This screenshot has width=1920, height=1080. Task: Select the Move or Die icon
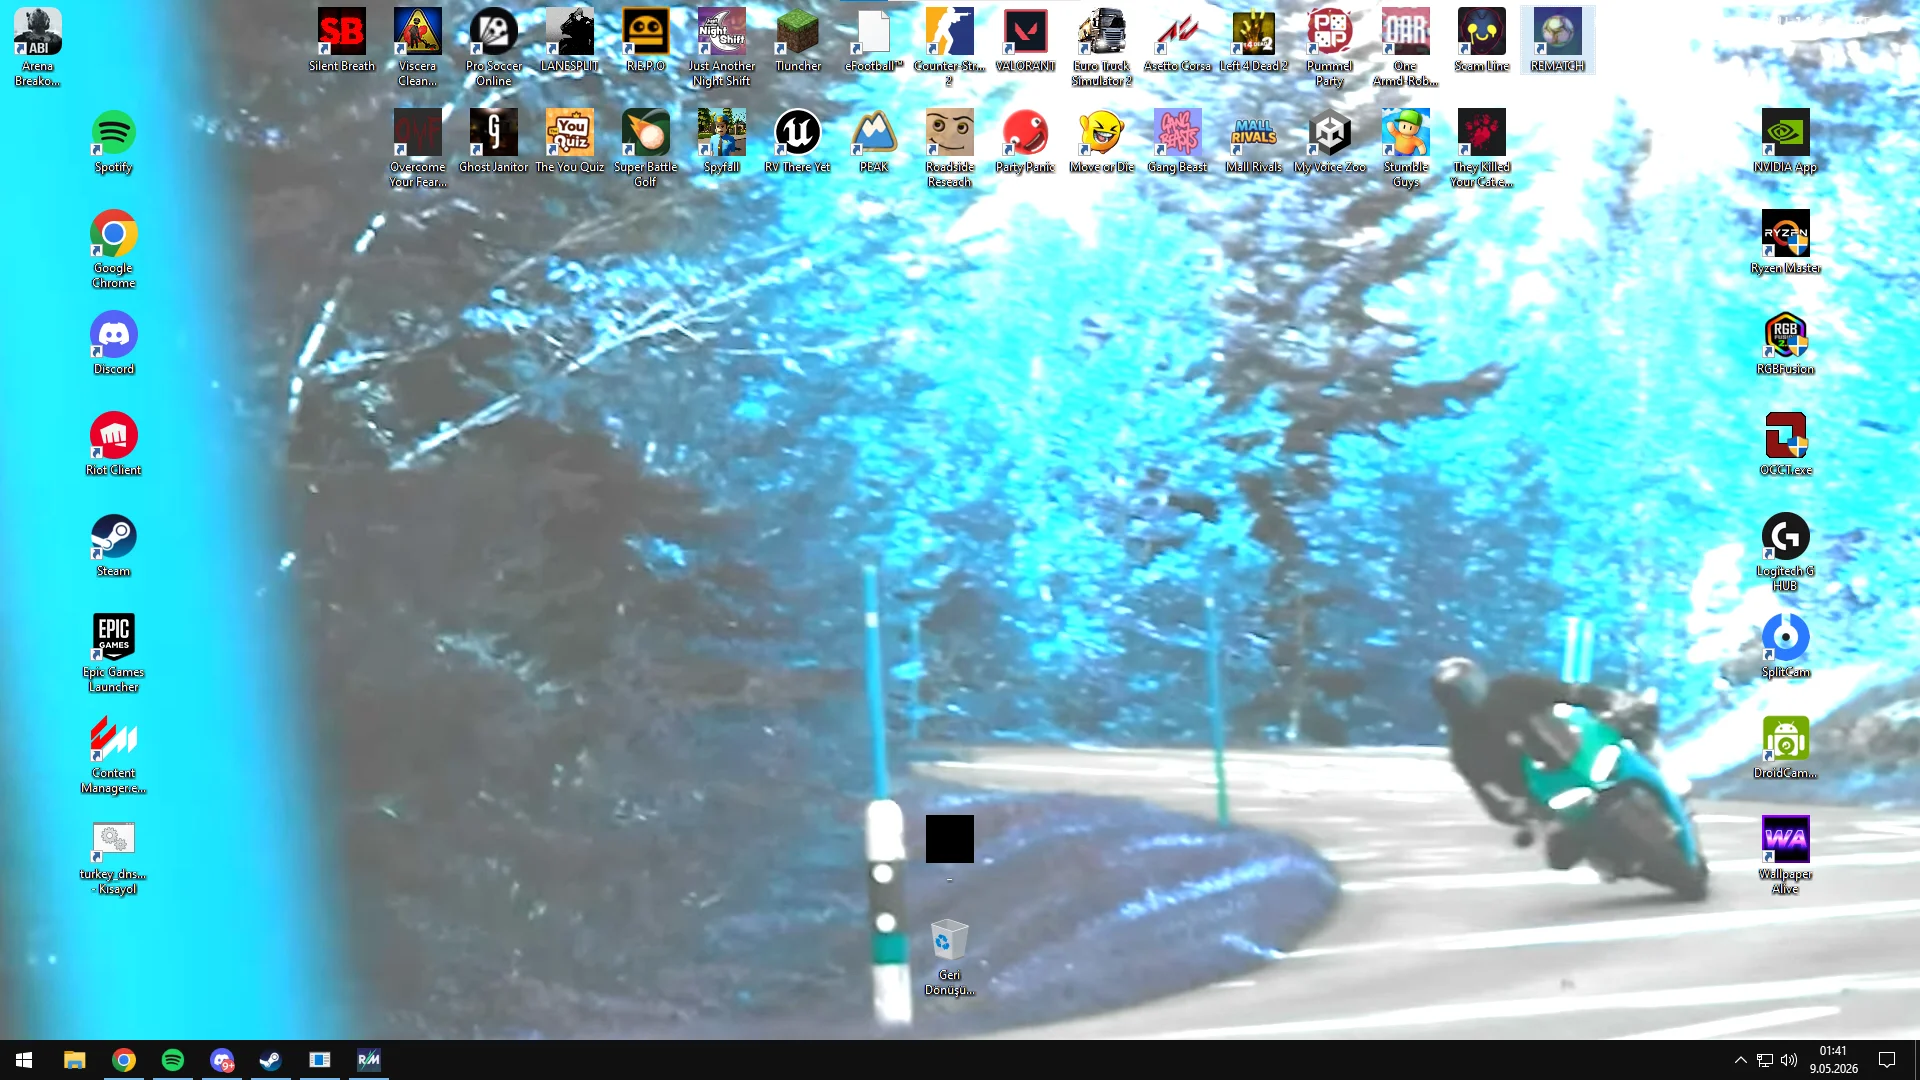1102,141
